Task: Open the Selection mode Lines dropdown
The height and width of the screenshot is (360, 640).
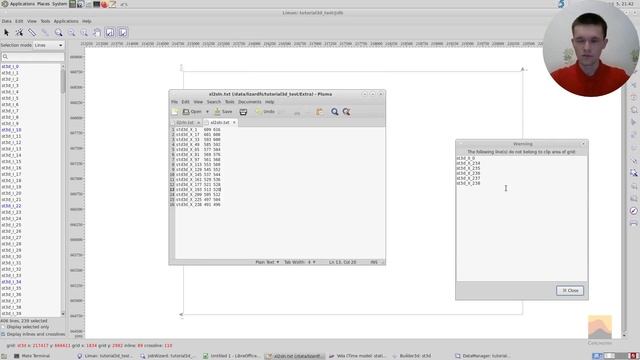Action: (x=49, y=45)
